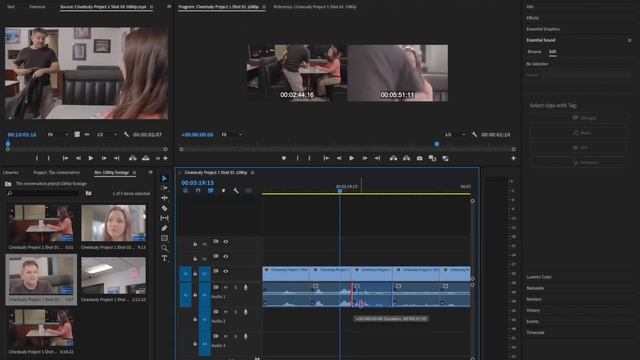640x360 pixels.
Task: Expand the Essential Graphics panel
Action: 543,29
